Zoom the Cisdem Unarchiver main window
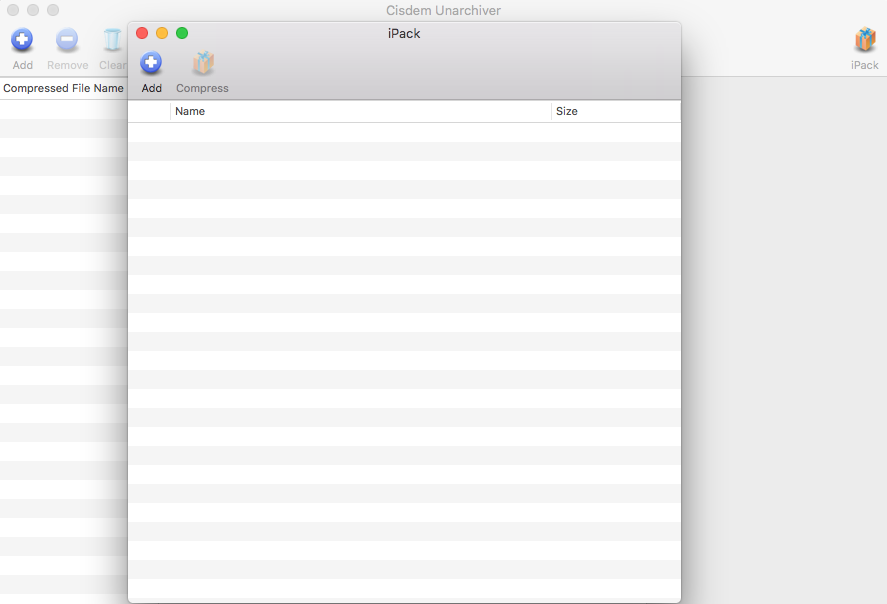The image size is (887, 604). (53, 10)
